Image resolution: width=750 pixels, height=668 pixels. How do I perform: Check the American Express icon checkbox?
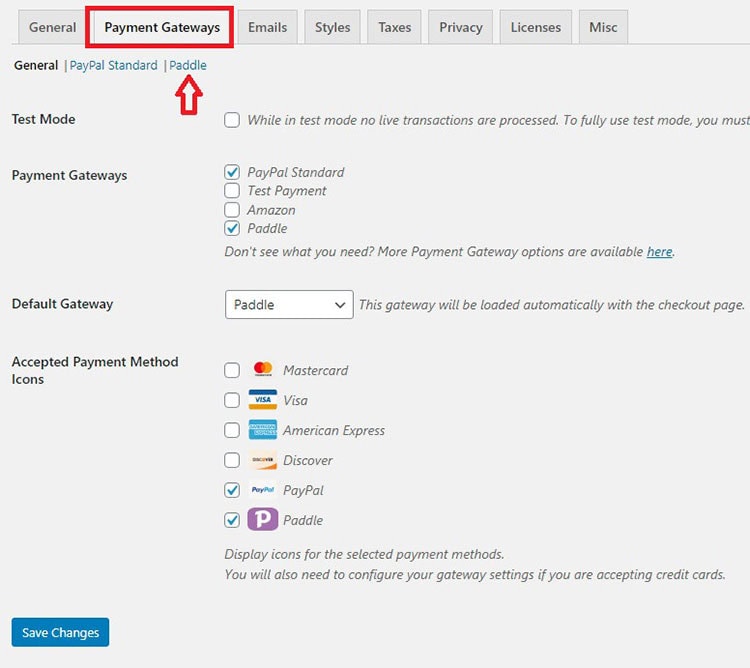(232, 430)
